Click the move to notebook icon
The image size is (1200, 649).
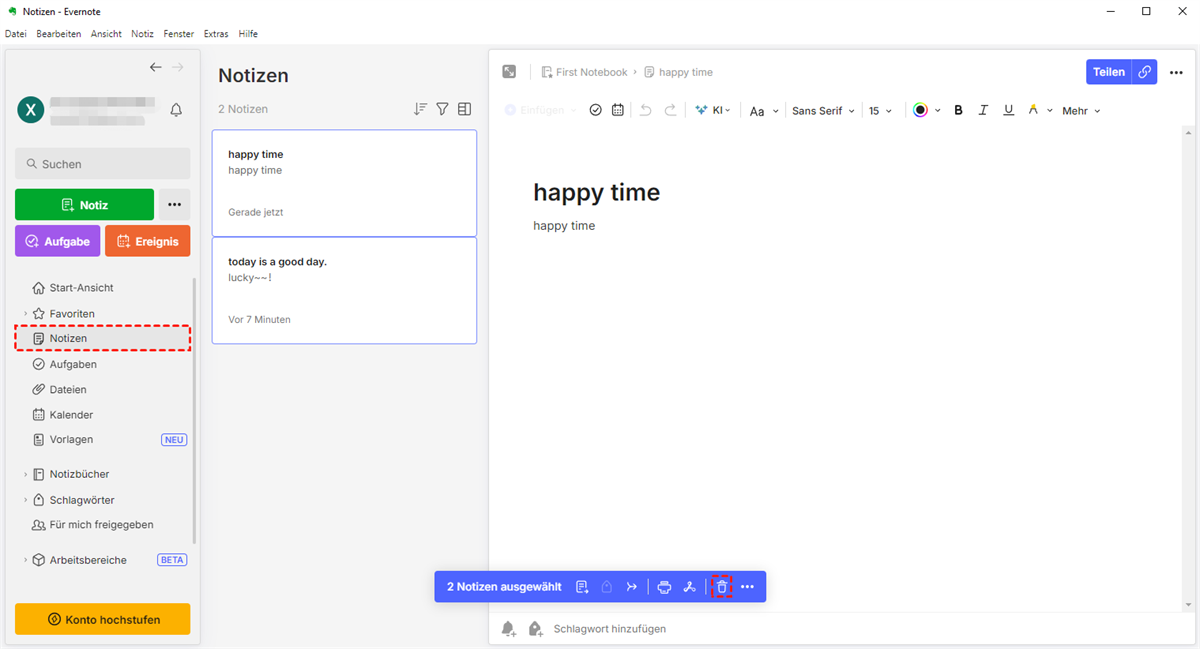(582, 587)
